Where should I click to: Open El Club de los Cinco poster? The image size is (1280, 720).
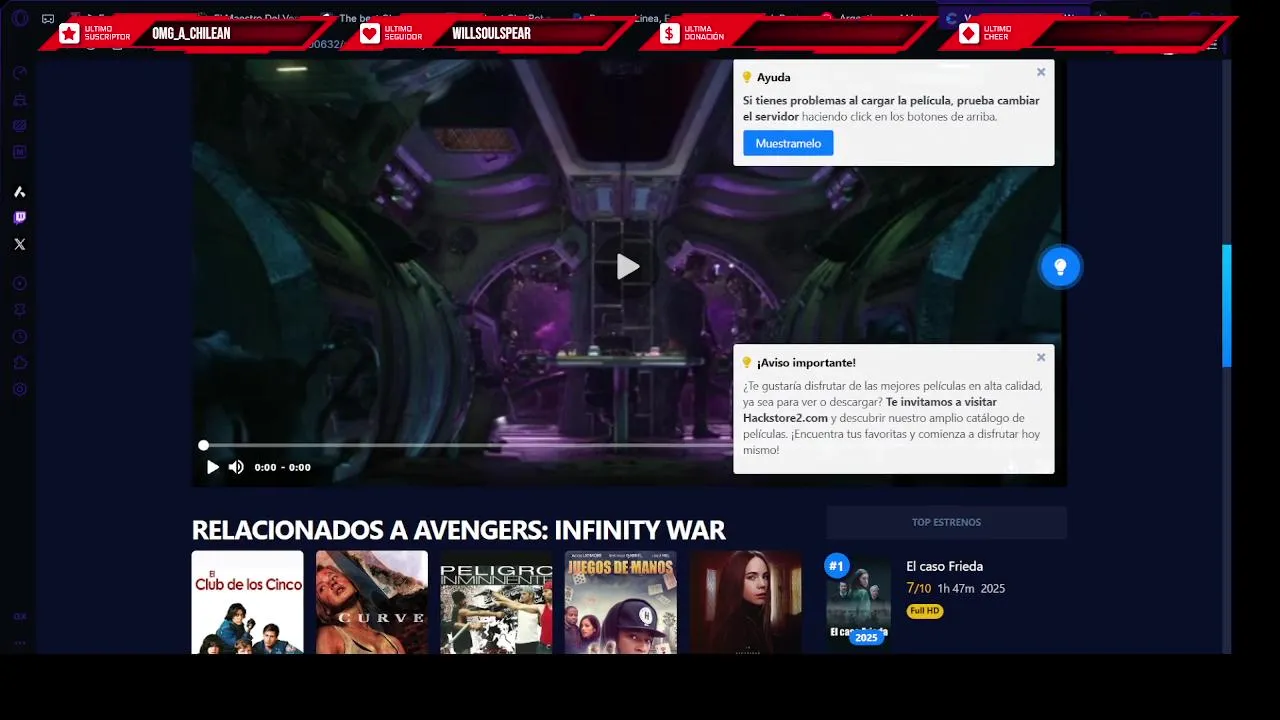(247, 602)
